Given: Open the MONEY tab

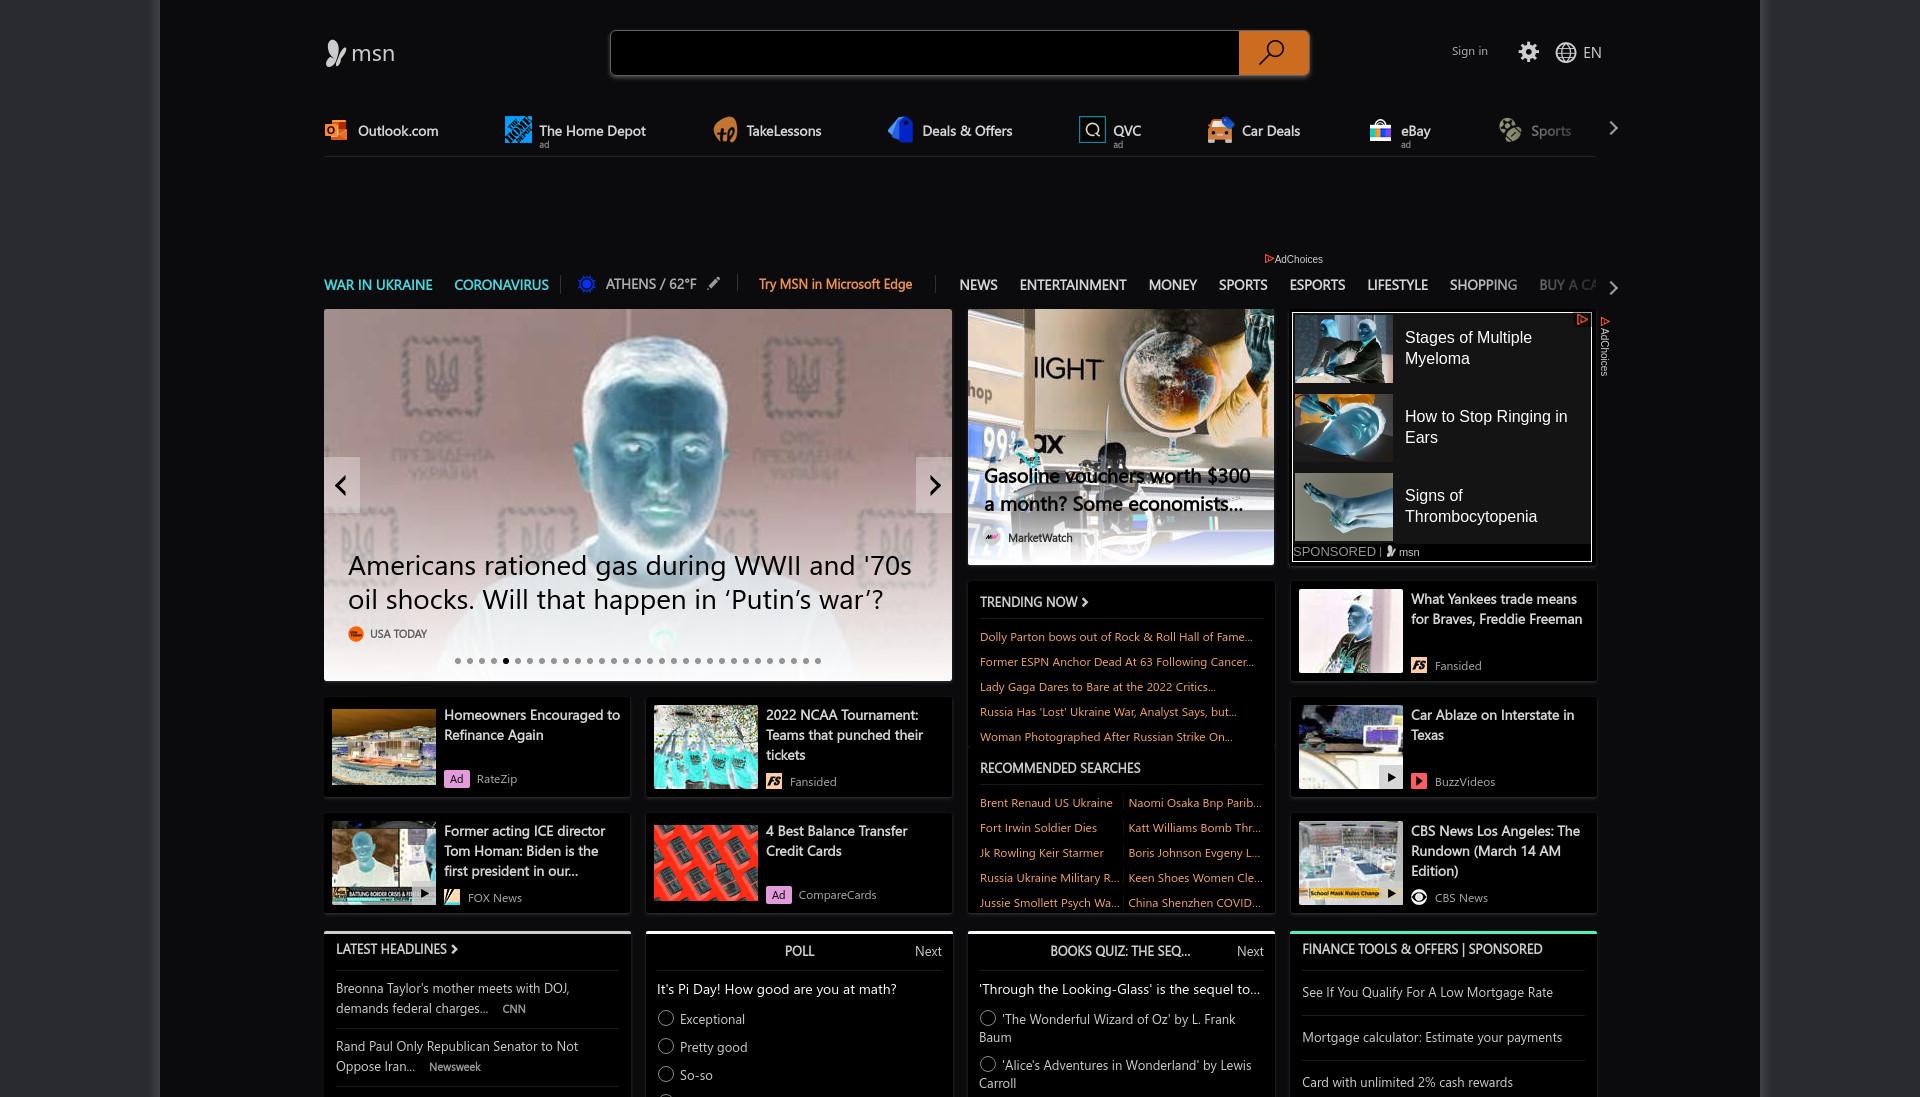Looking at the screenshot, I should click(x=1172, y=285).
